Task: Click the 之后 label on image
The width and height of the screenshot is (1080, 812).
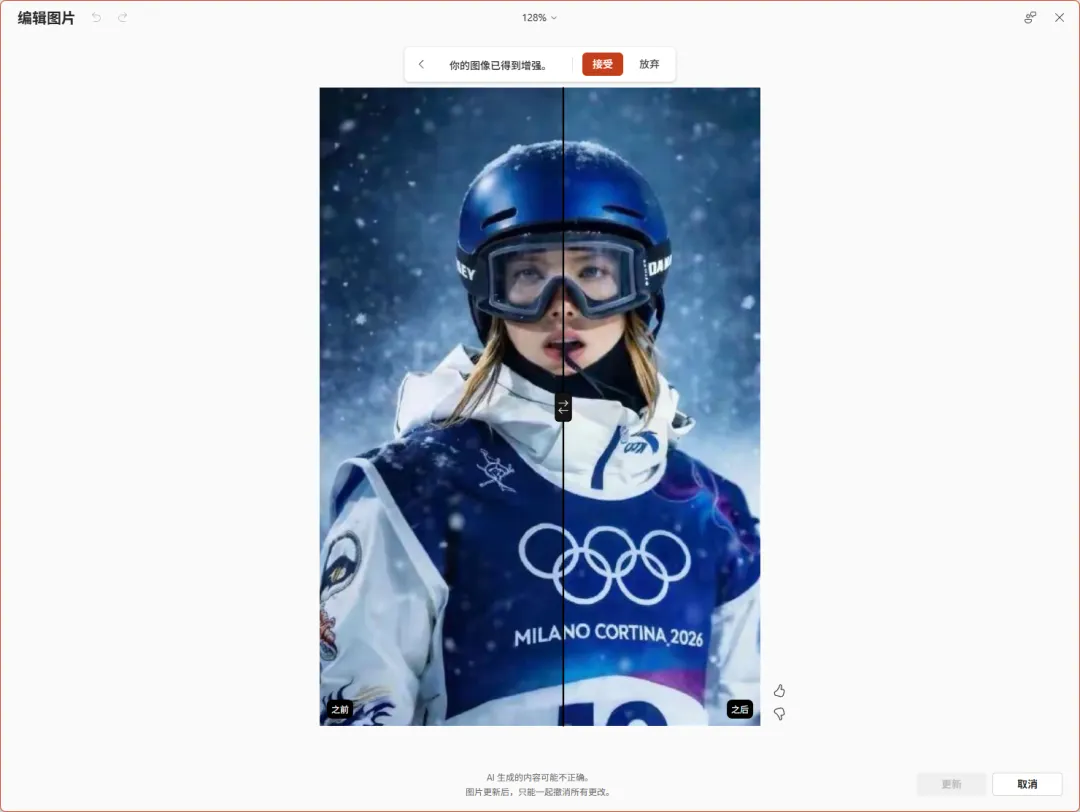Action: click(x=740, y=709)
